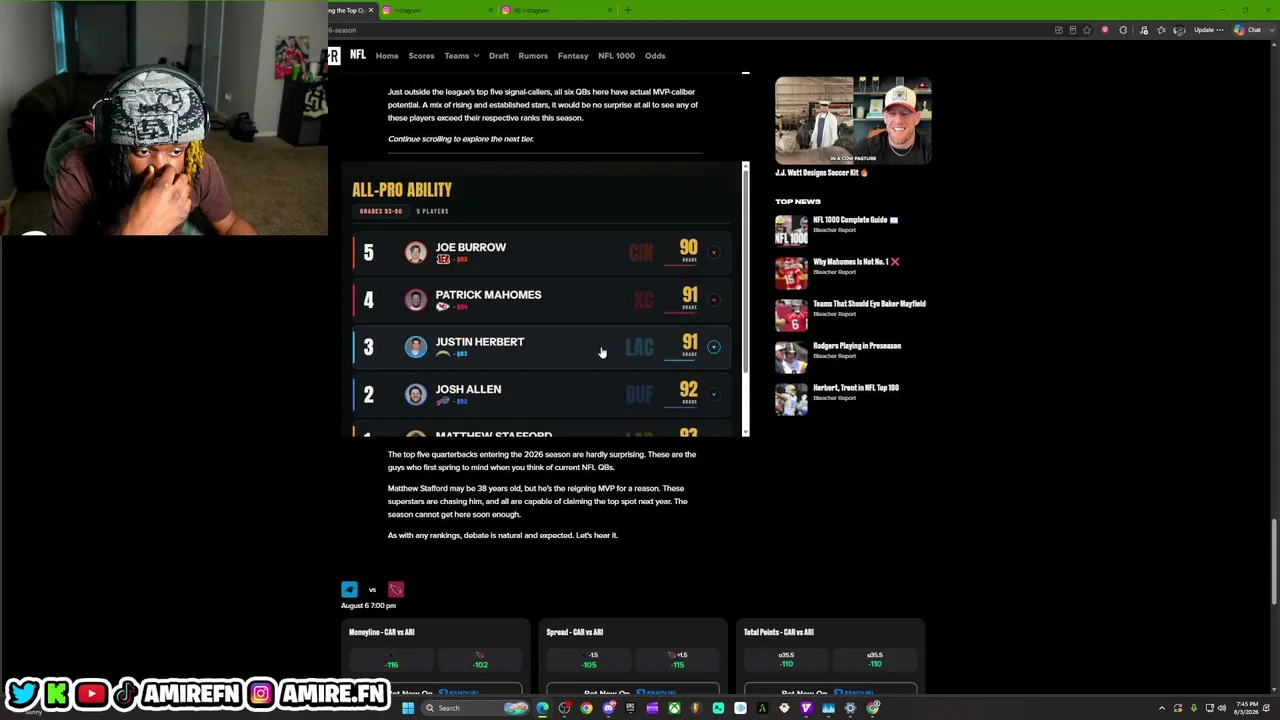The image size is (1280, 720).
Task: Open 'Why Mahomes Is Not No. 1' story
Action: pos(856,262)
